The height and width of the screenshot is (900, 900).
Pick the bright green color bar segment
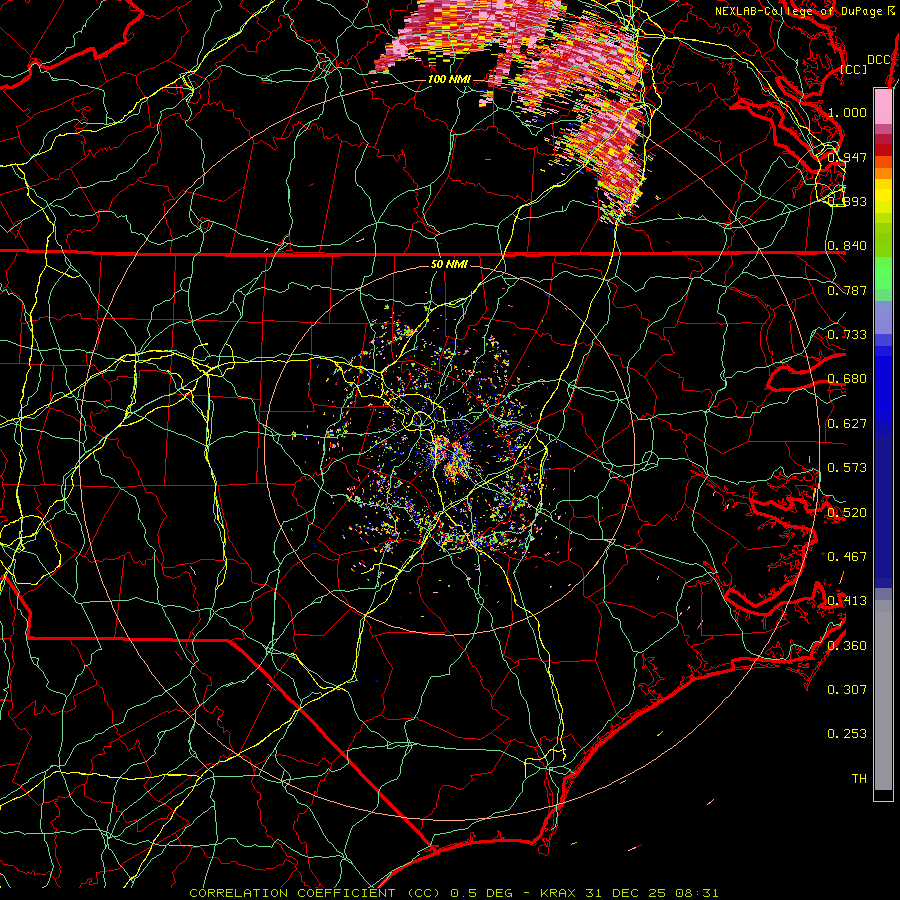883,273
